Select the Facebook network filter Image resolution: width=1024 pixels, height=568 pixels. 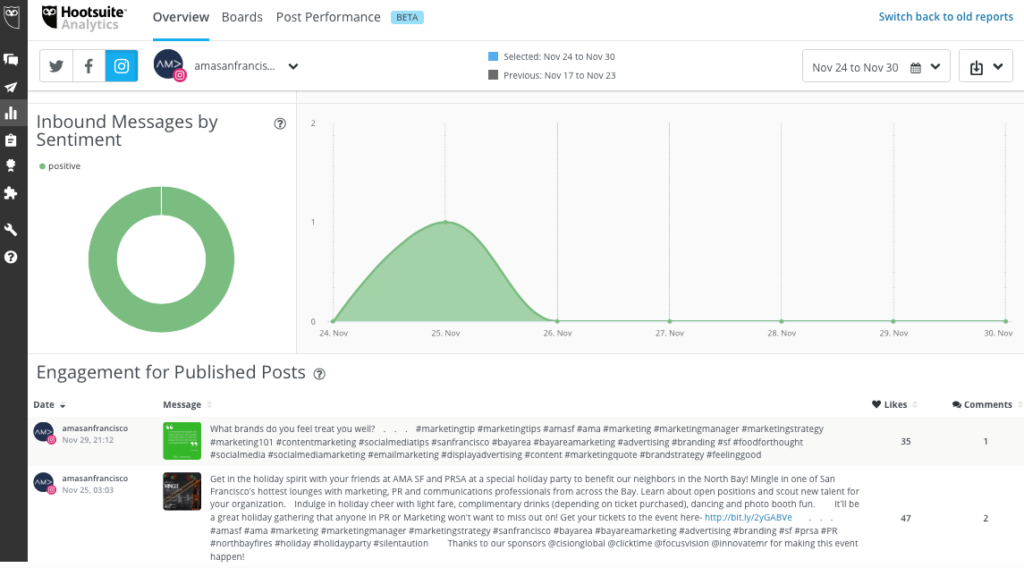tap(89, 66)
